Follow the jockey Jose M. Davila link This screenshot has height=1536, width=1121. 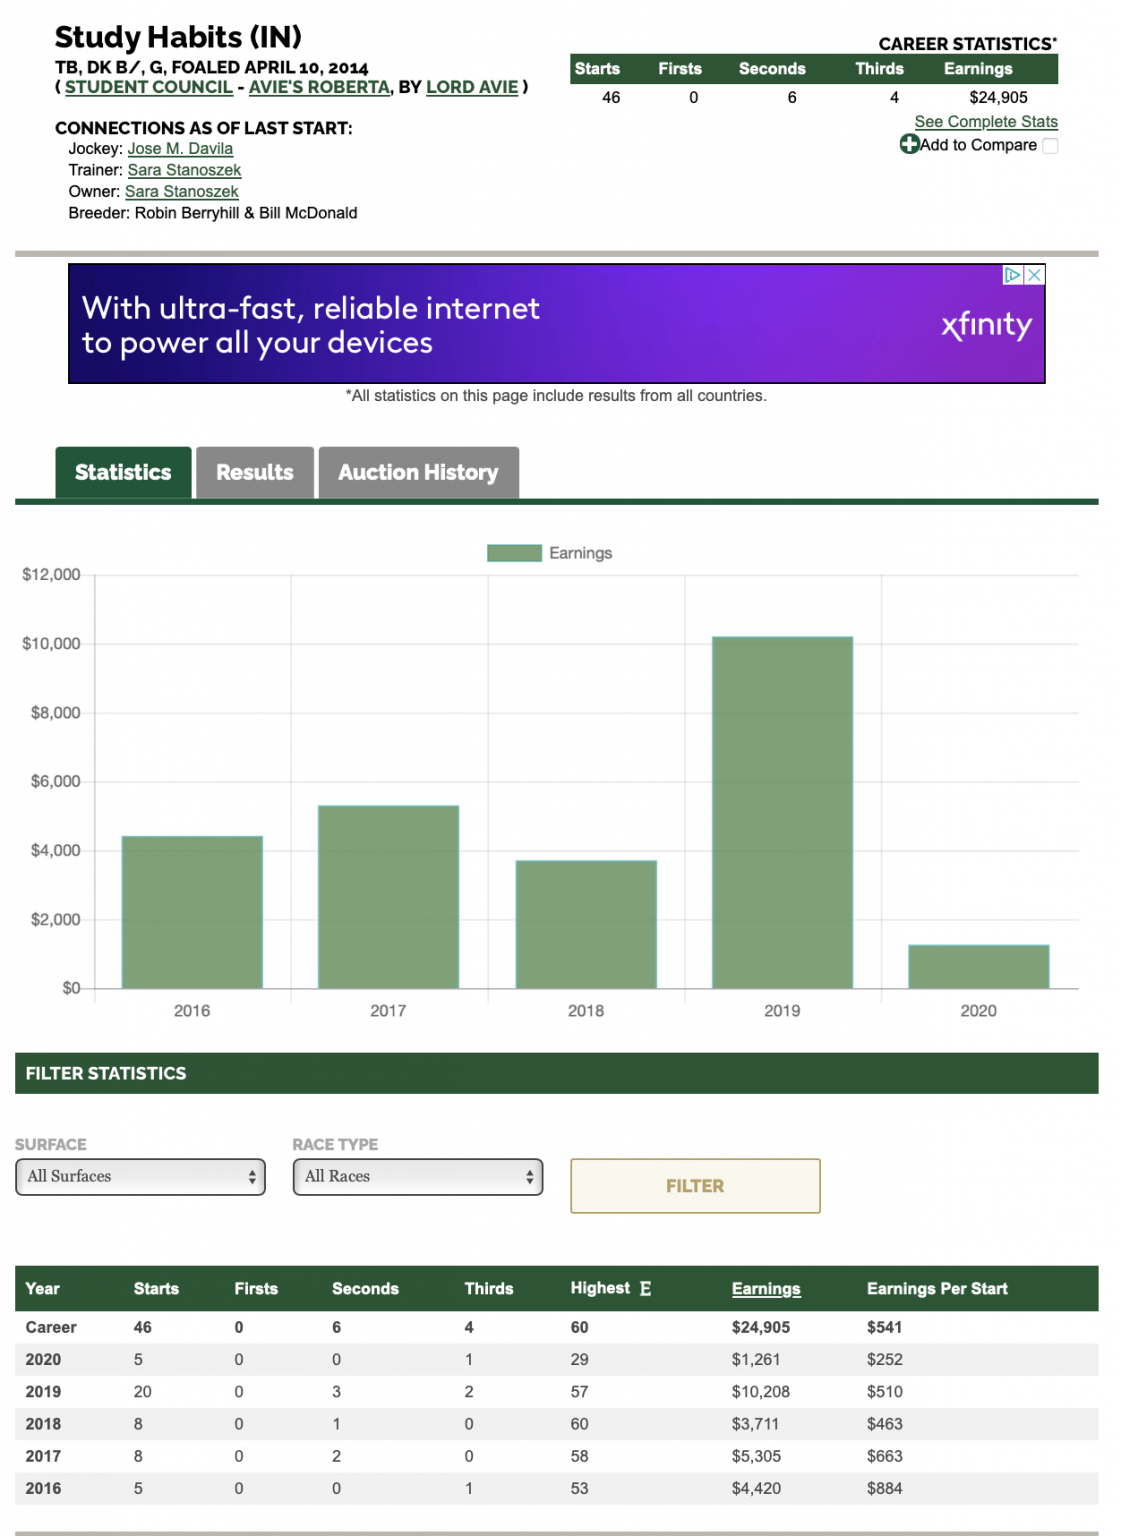coord(180,149)
